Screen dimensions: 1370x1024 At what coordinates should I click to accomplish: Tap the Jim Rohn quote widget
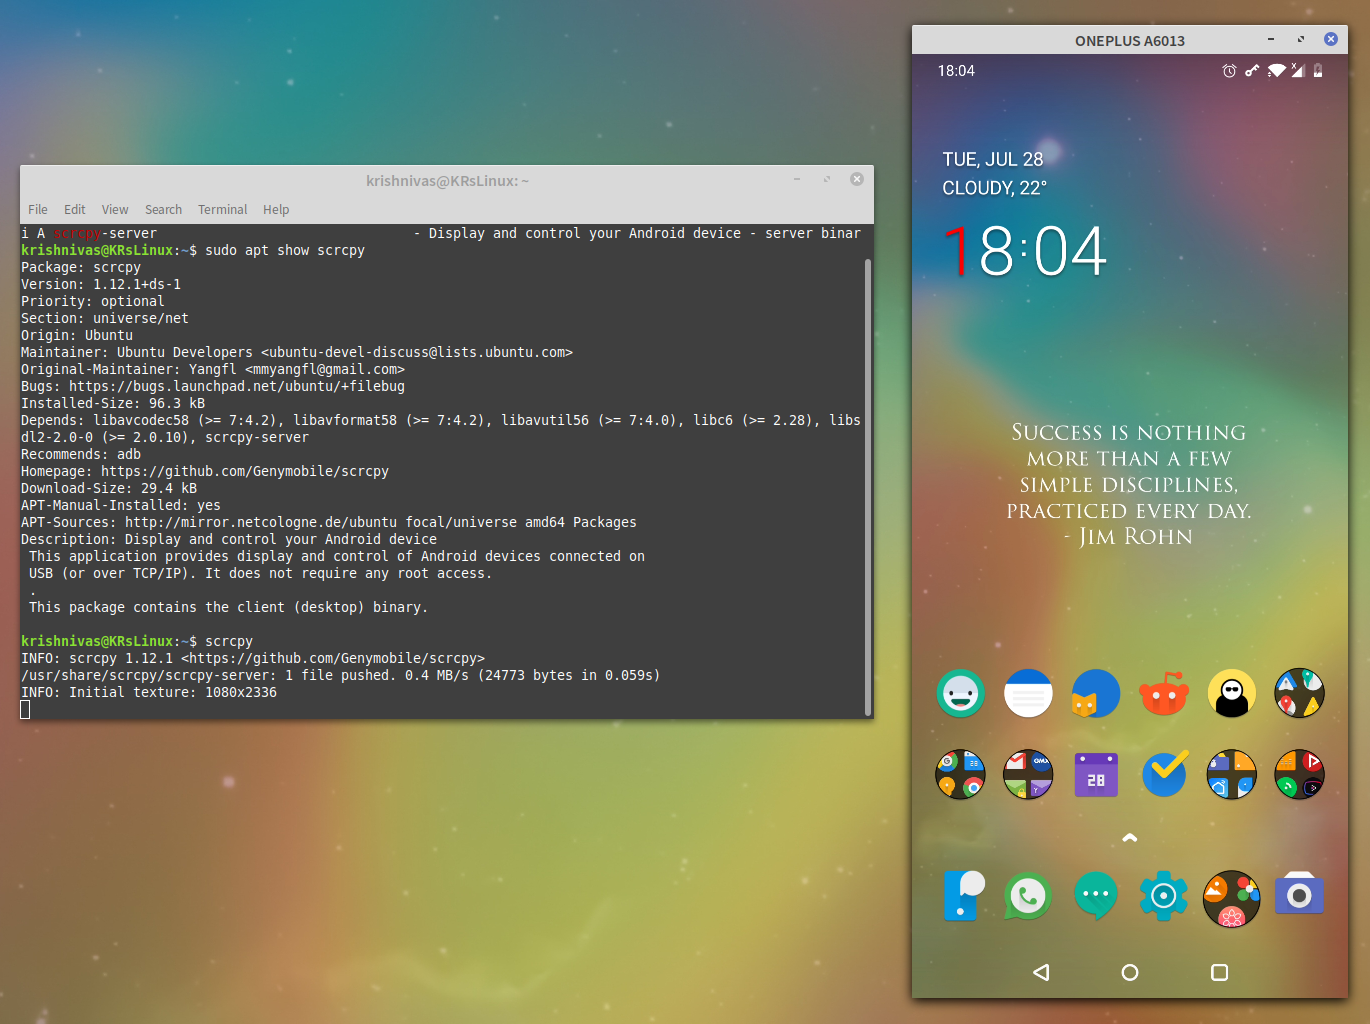point(1130,484)
